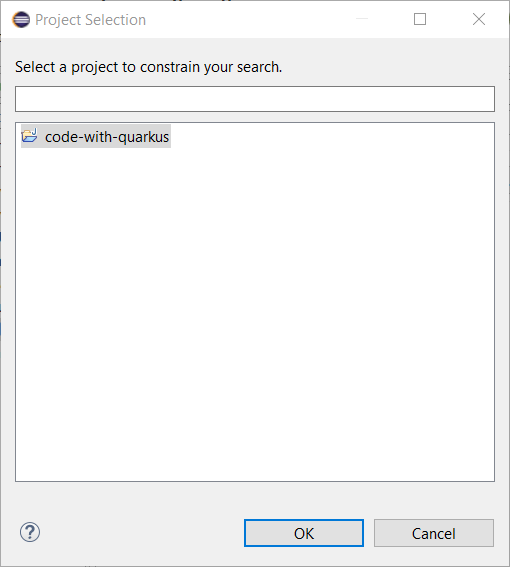Click the greyed-out minimize button
The width and height of the screenshot is (510, 567).
pyautogui.click(x=362, y=19)
